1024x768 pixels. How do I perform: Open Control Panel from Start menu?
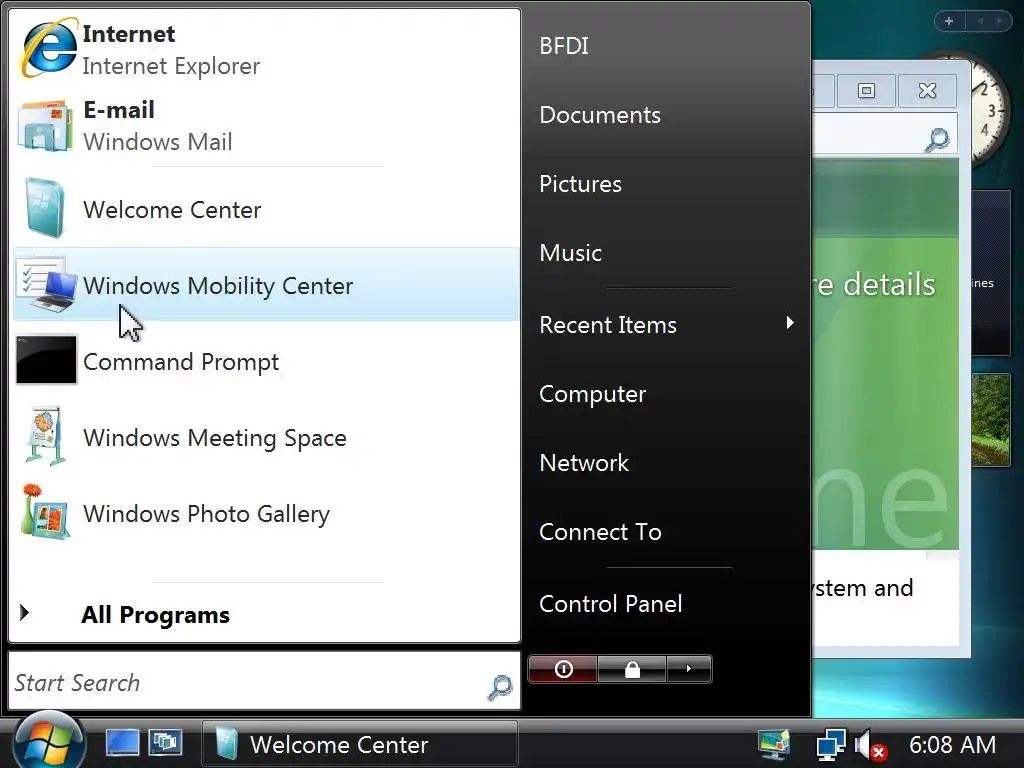611,604
